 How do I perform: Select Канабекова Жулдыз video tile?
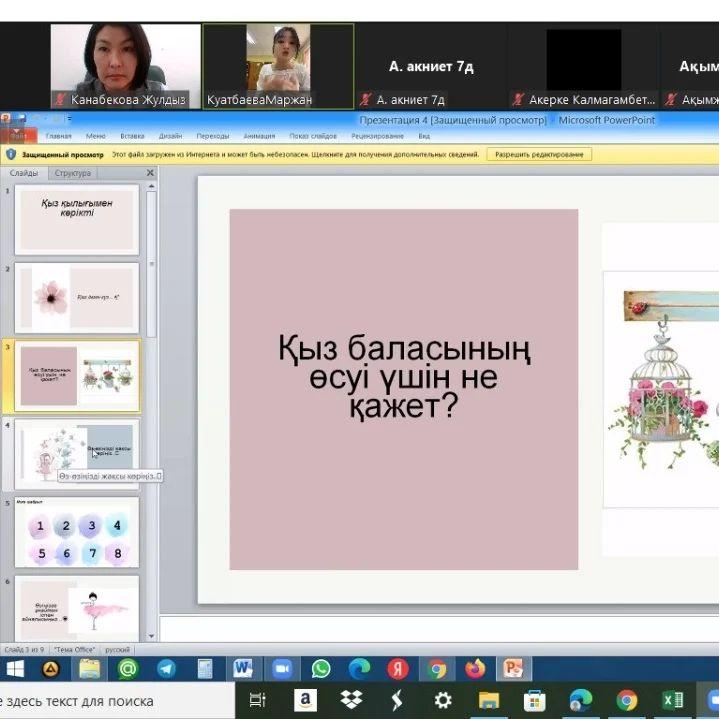[x=125, y=66]
